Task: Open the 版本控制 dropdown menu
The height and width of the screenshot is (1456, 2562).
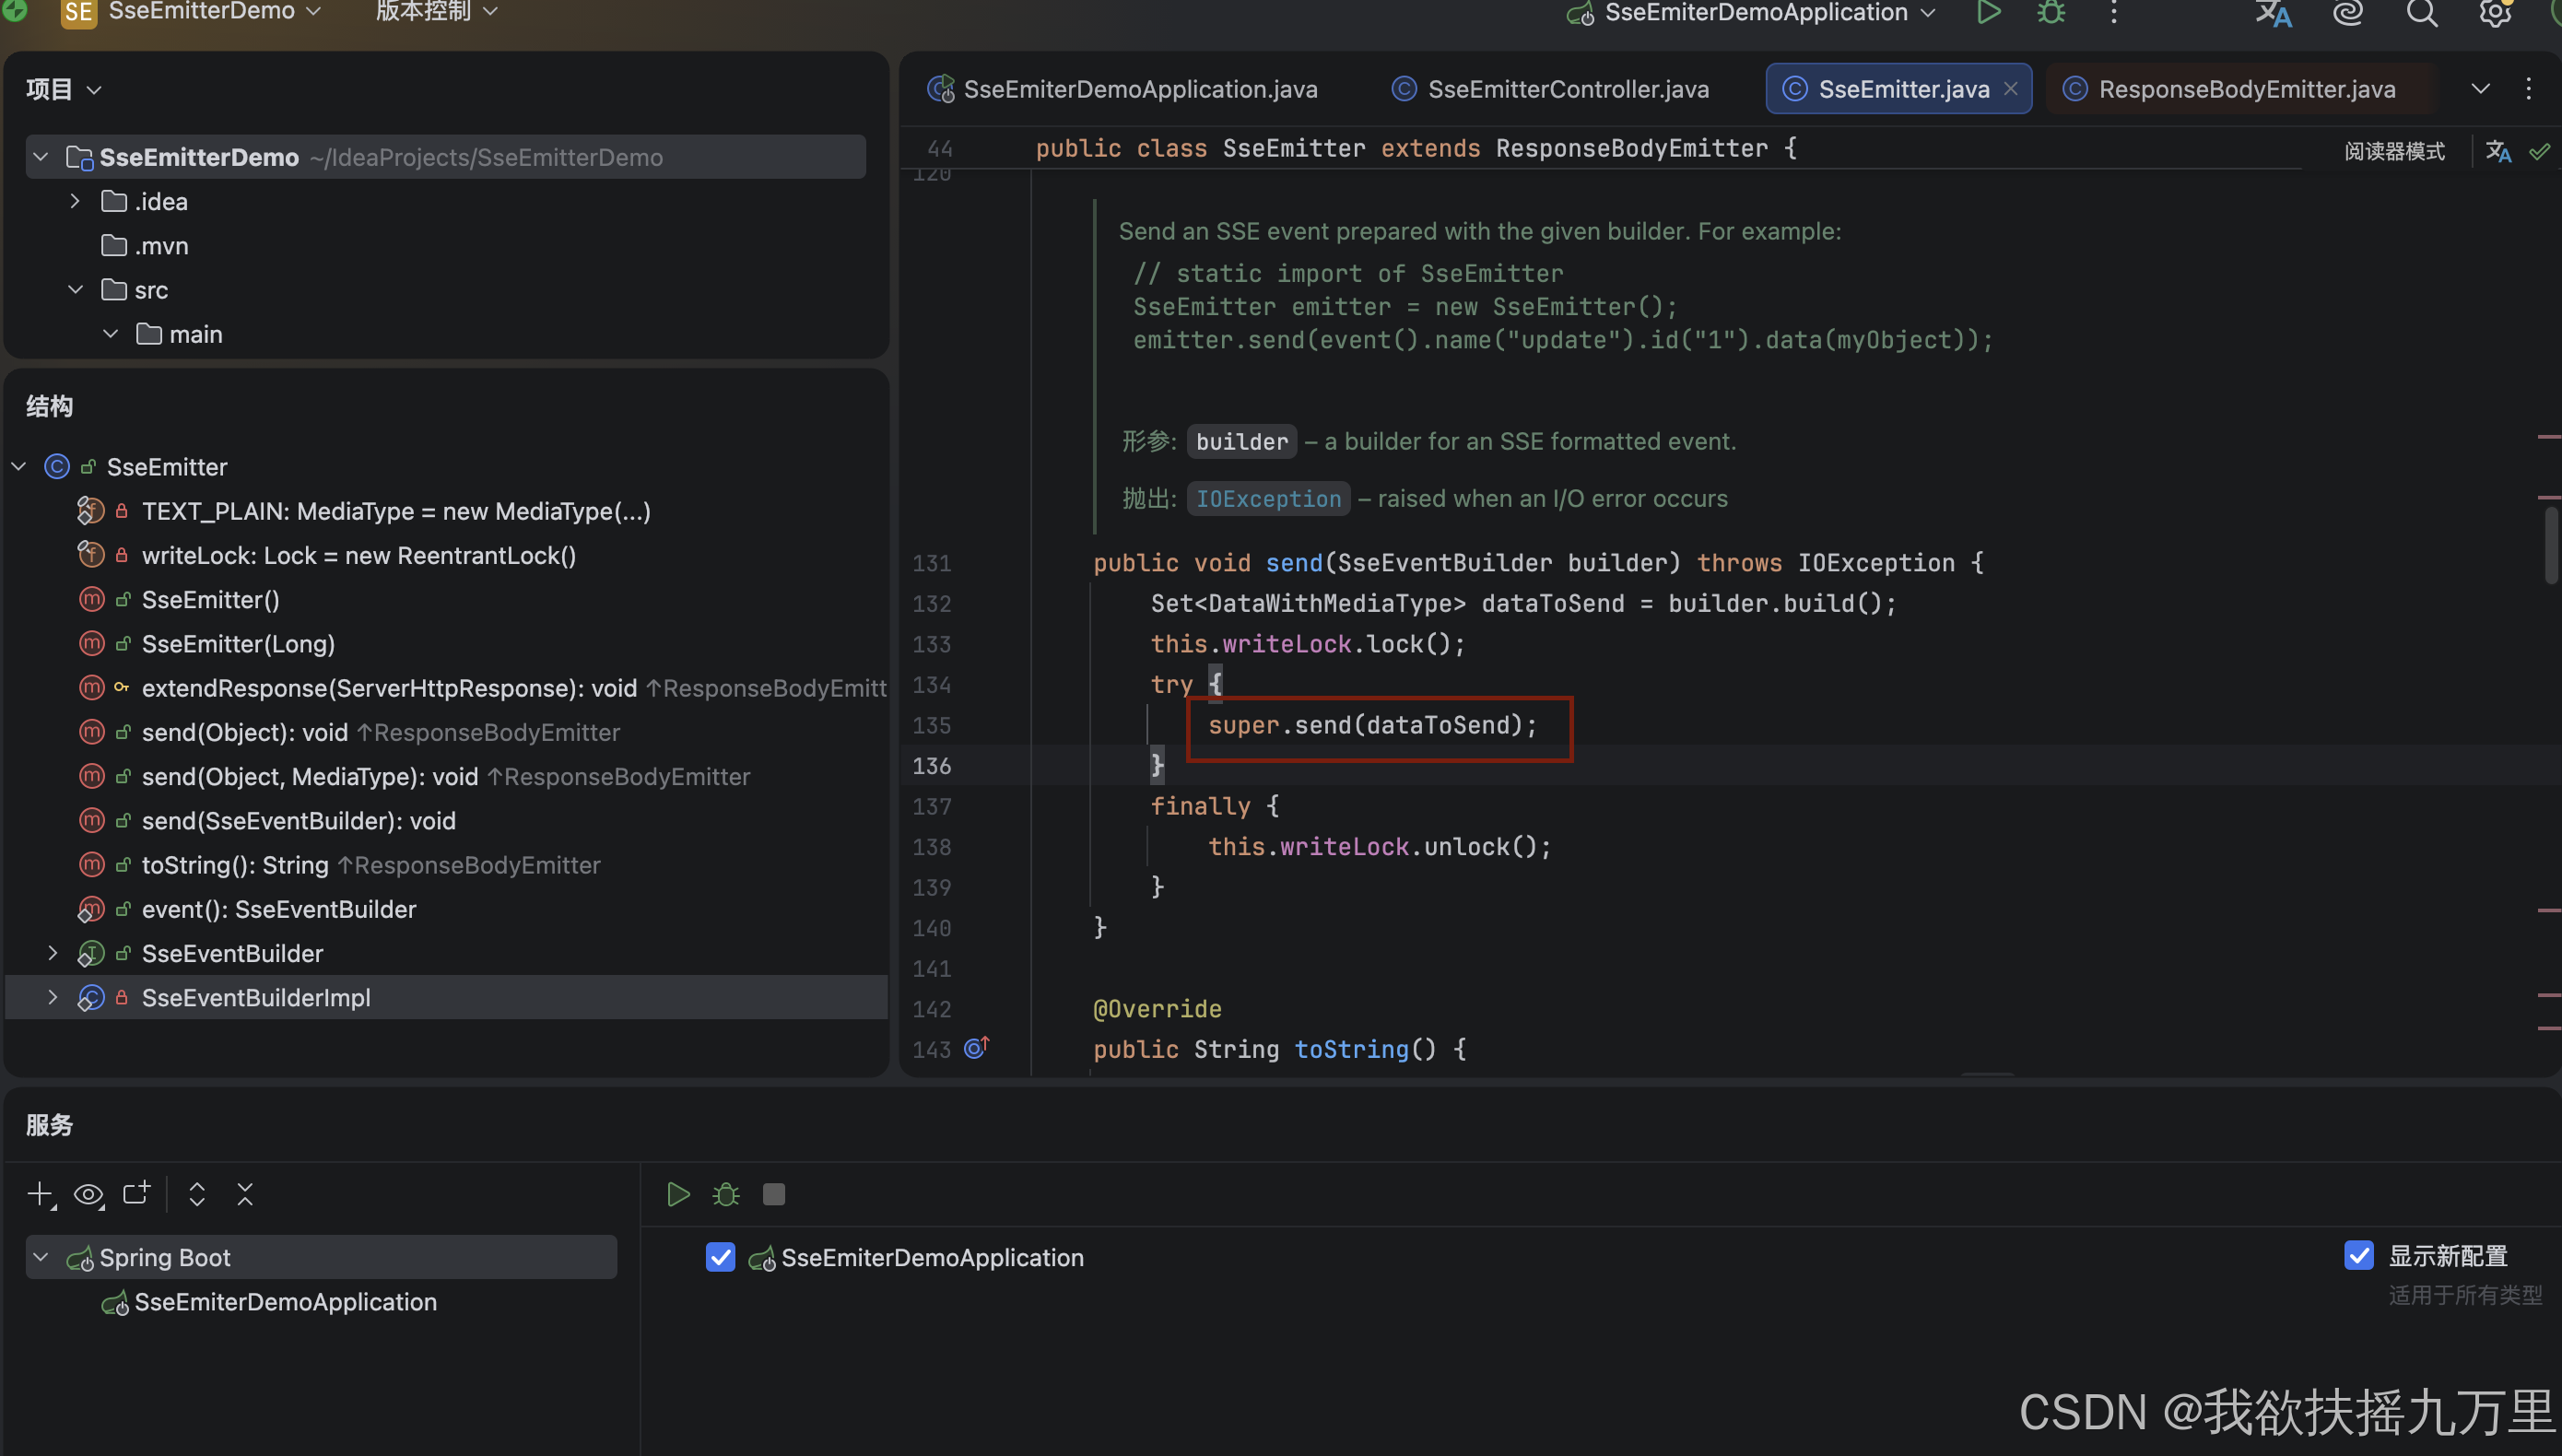Action: pos(436,12)
